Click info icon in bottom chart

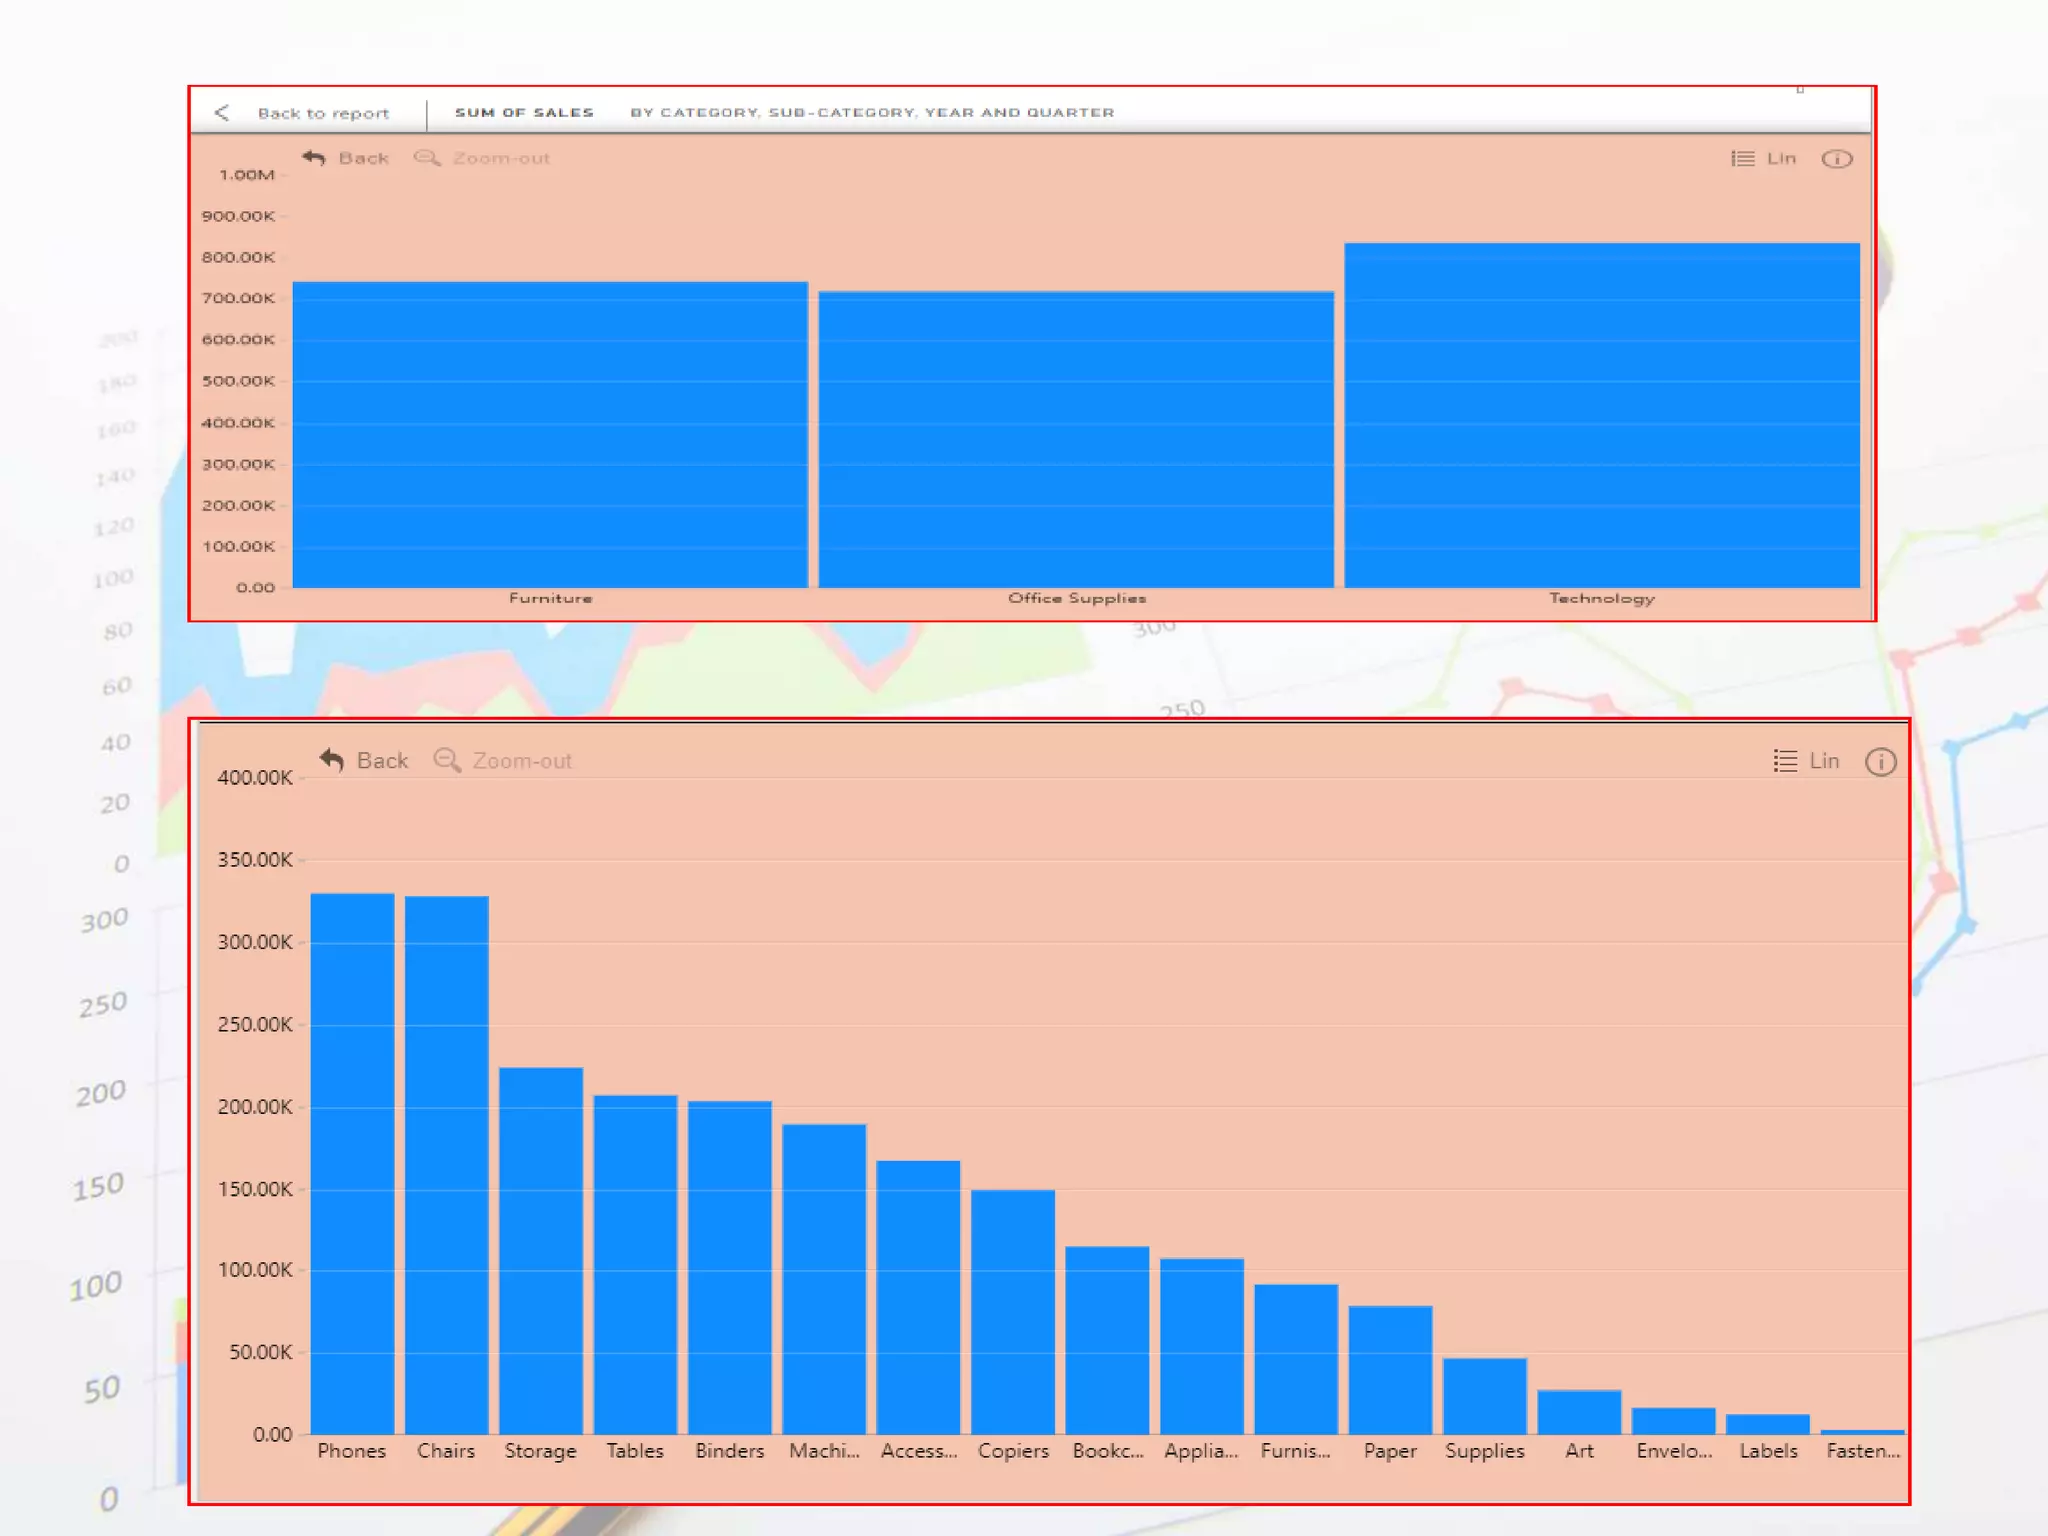coord(1880,762)
